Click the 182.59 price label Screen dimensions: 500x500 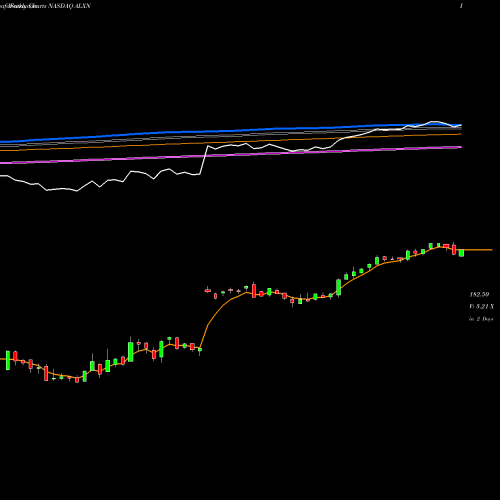pyautogui.click(x=479, y=294)
